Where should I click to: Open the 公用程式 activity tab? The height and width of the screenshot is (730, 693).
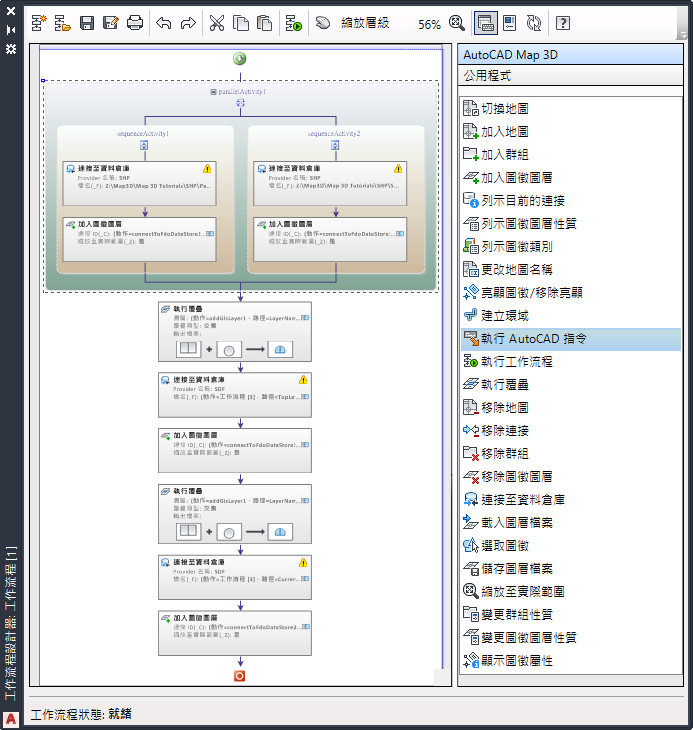pyautogui.click(x=570, y=75)
